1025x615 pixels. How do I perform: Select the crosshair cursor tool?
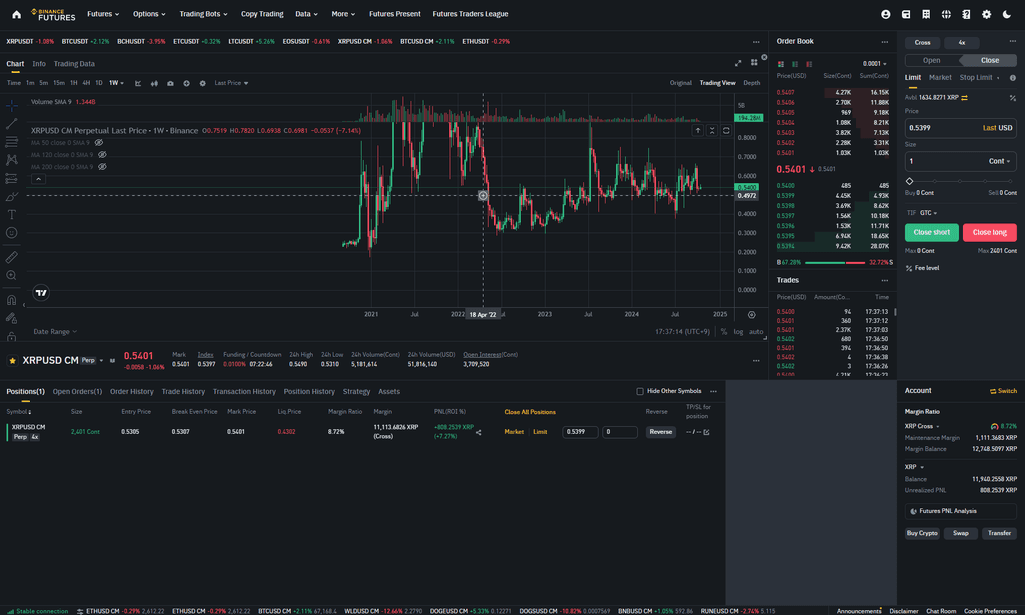12,105
